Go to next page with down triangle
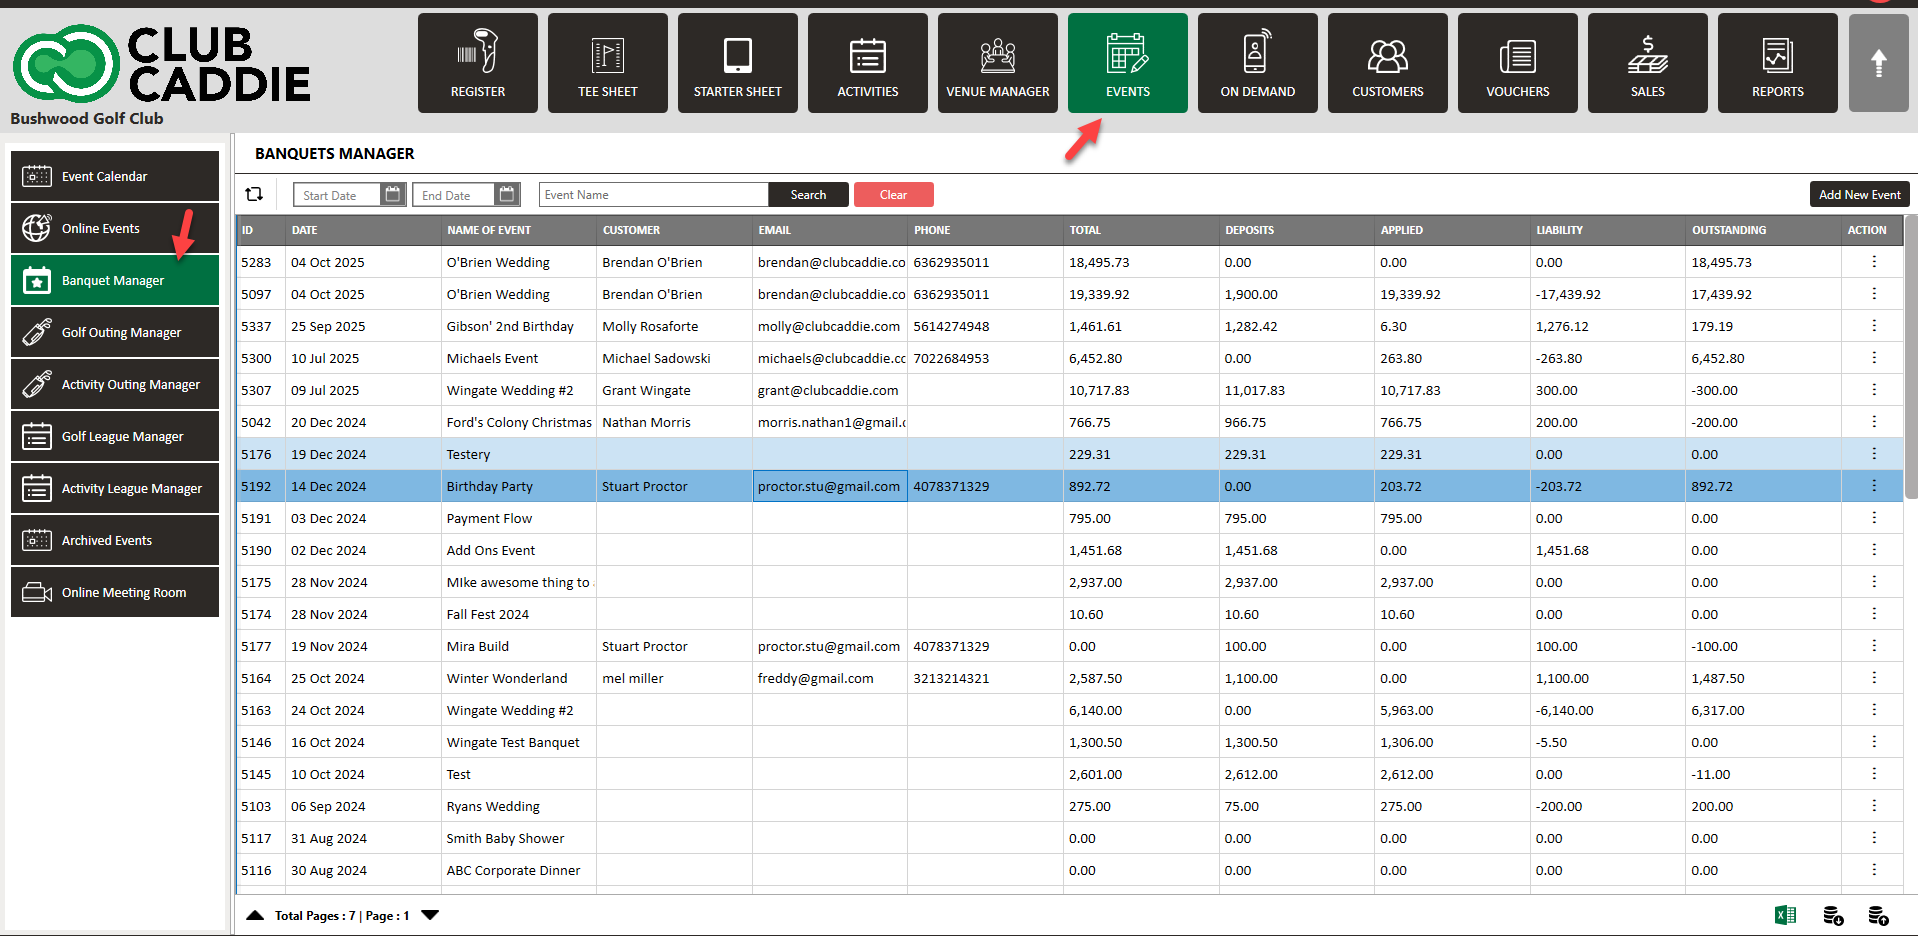This screenshot has width=1918, height=936. pos(430,915)
